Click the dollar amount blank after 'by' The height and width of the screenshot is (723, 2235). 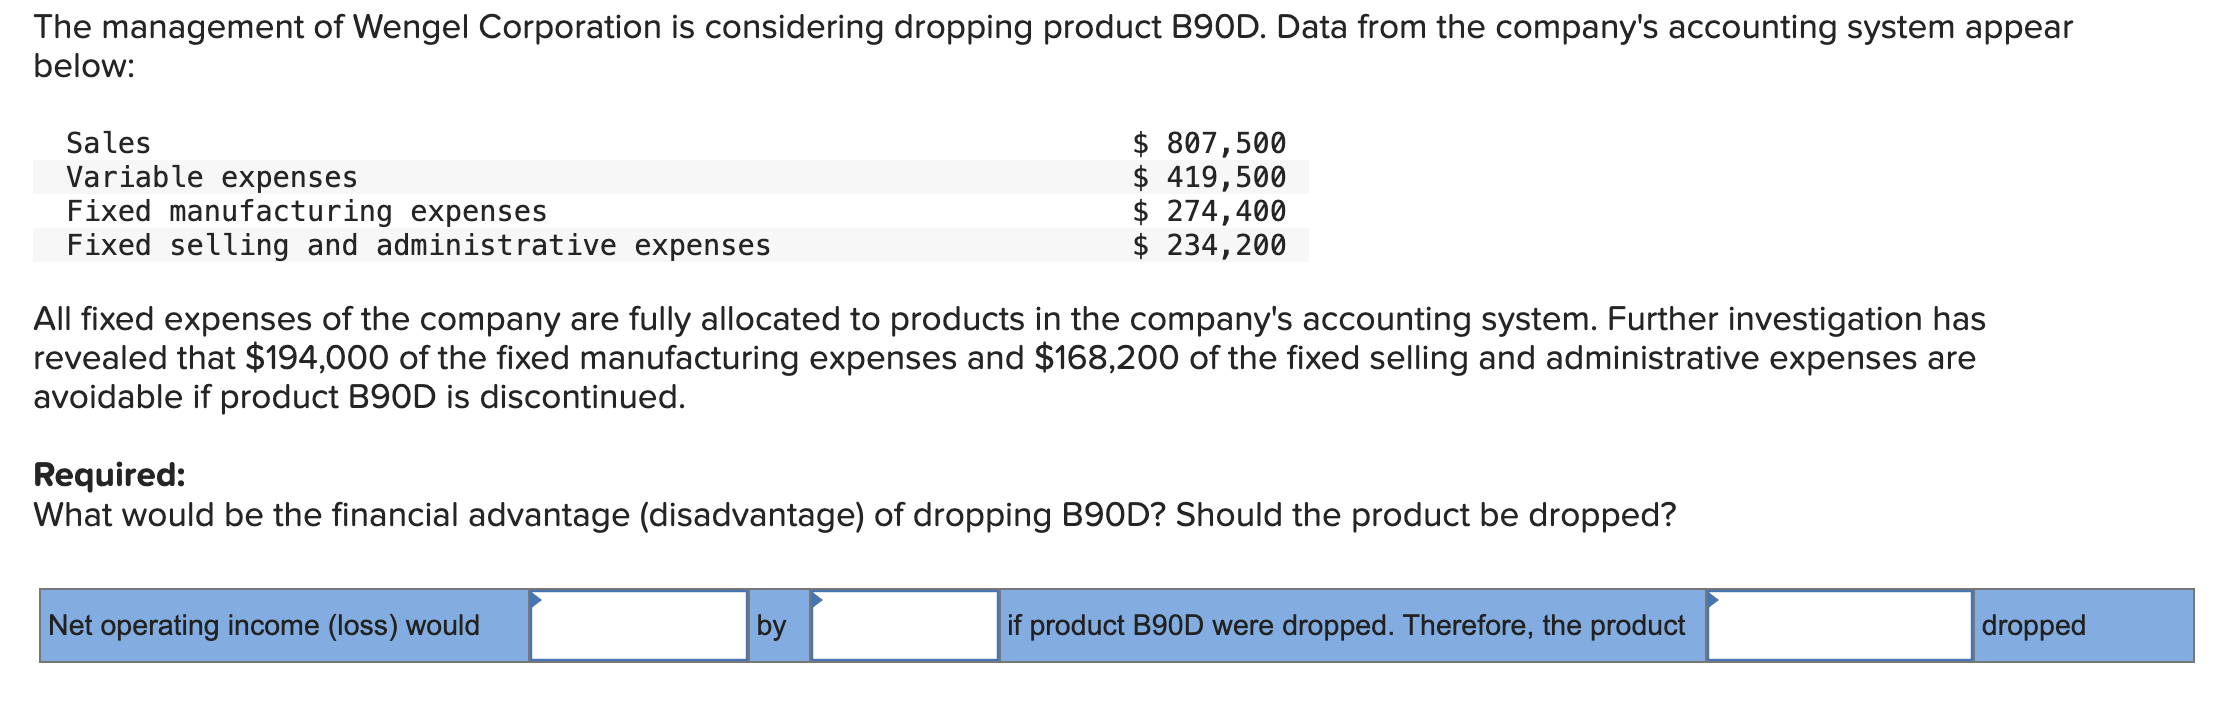point(905,628)
